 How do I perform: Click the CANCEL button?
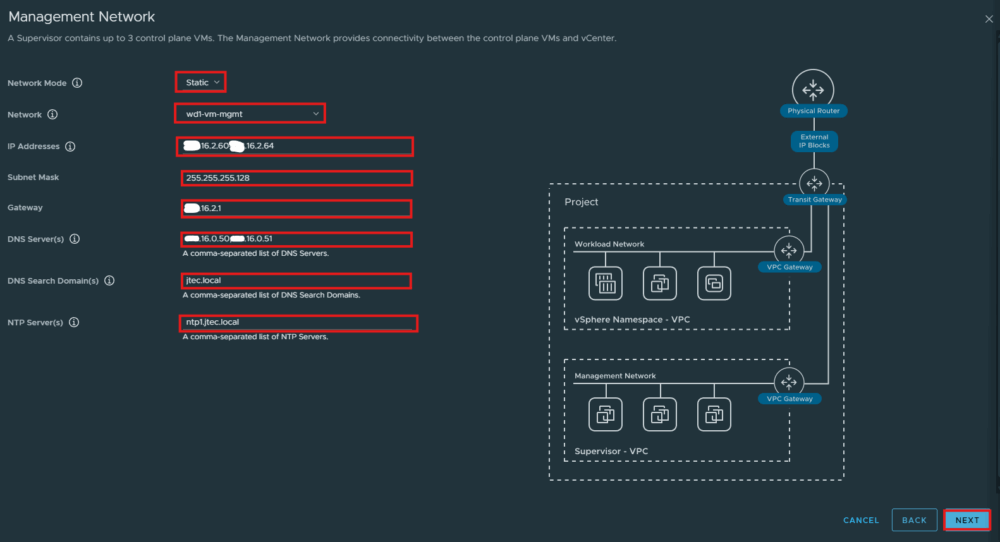pos(861,520)
